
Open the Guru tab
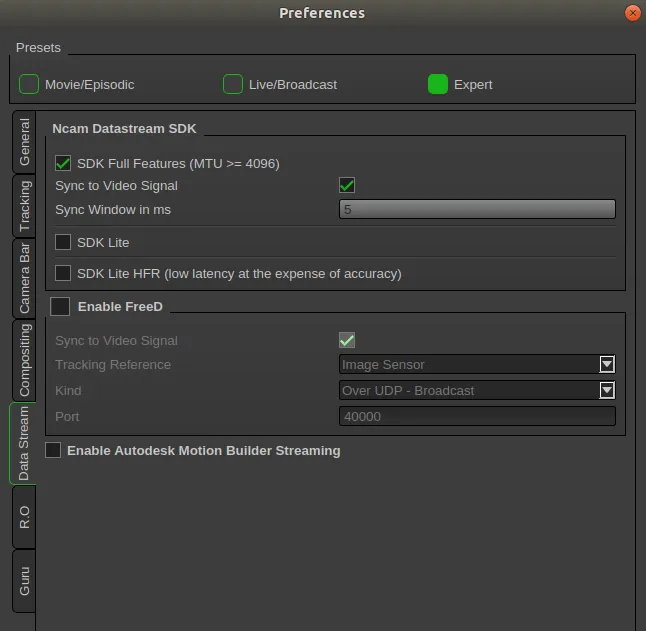(x=24, y=581)
